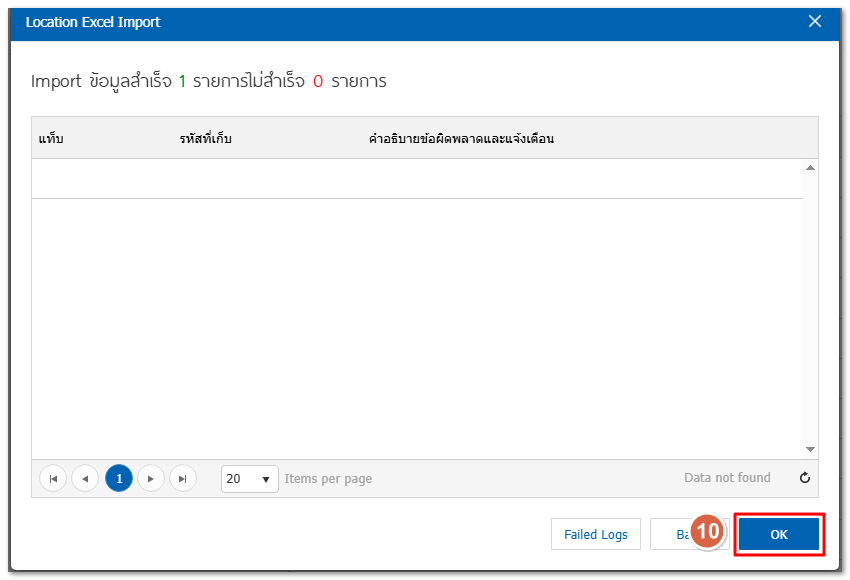Image resolution: width=850 pixels, height=580 pixels.
Task: Confirm the import with OK
Action: (x=779, y=534)
